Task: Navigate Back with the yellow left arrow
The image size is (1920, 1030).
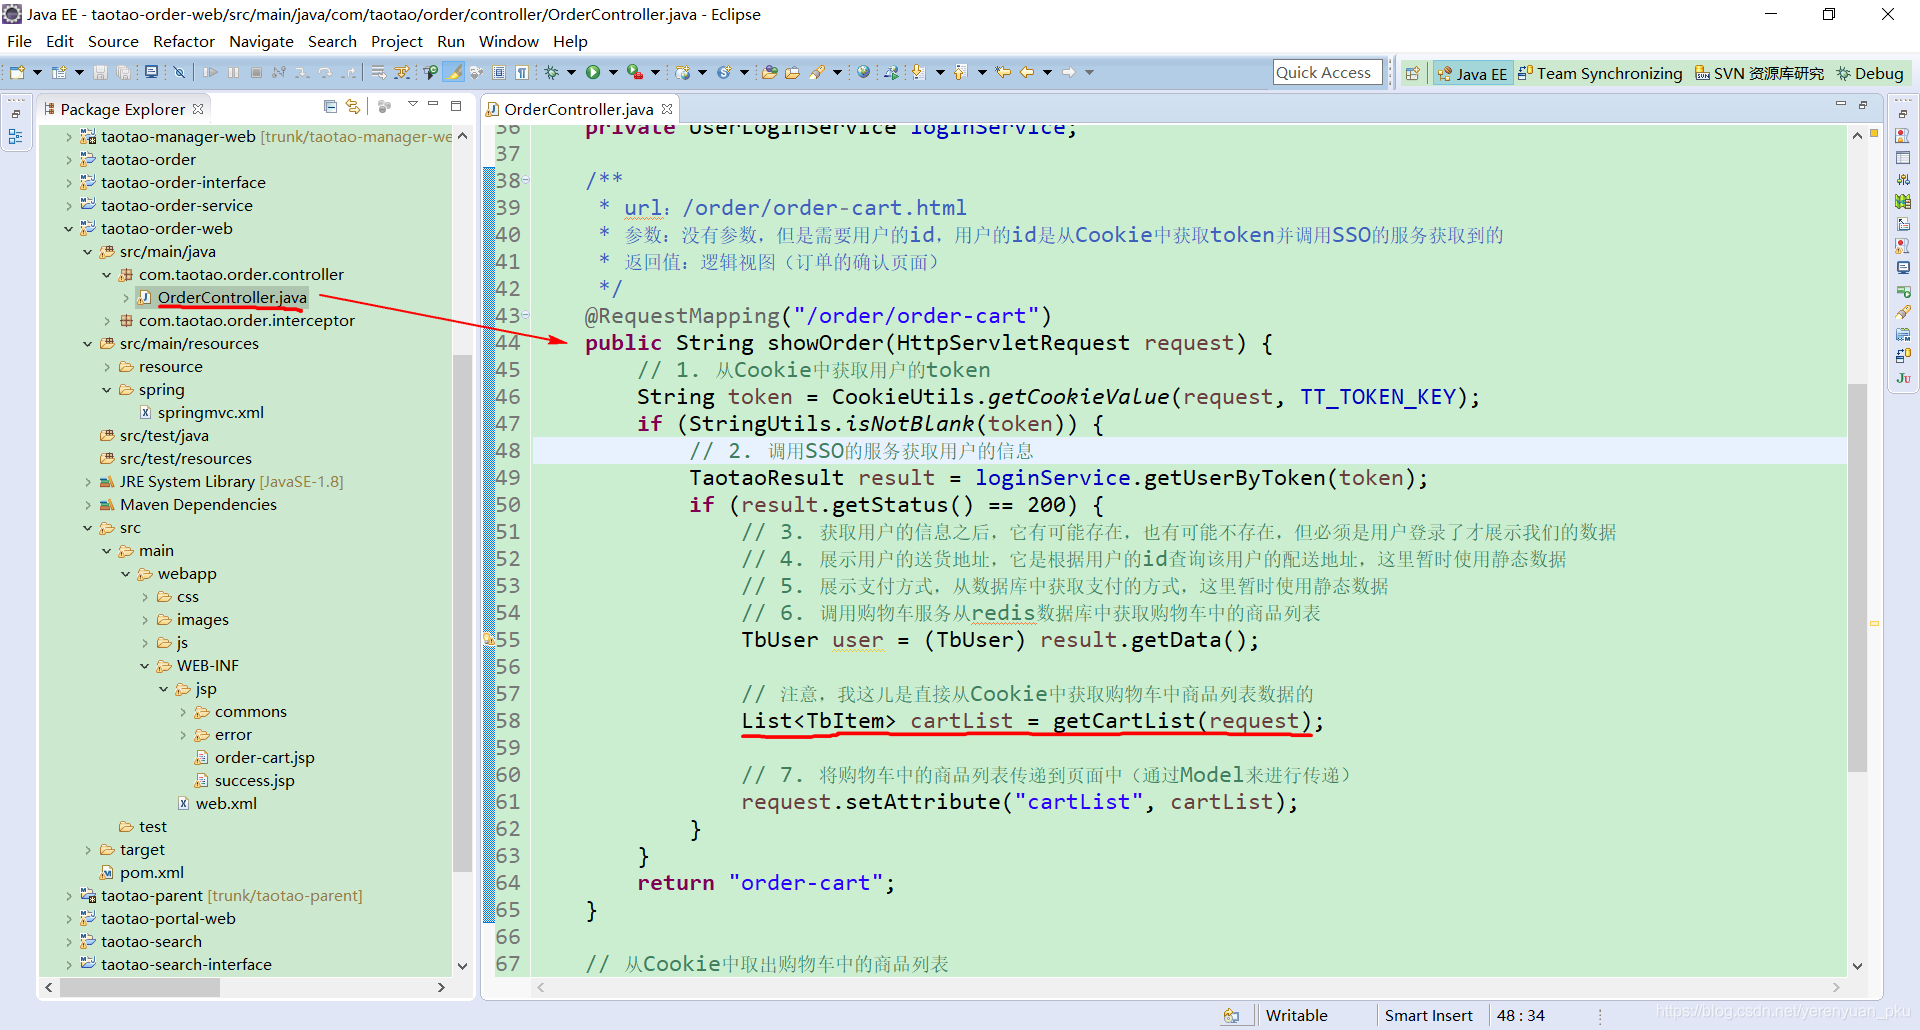Action: pos(1027,72)
